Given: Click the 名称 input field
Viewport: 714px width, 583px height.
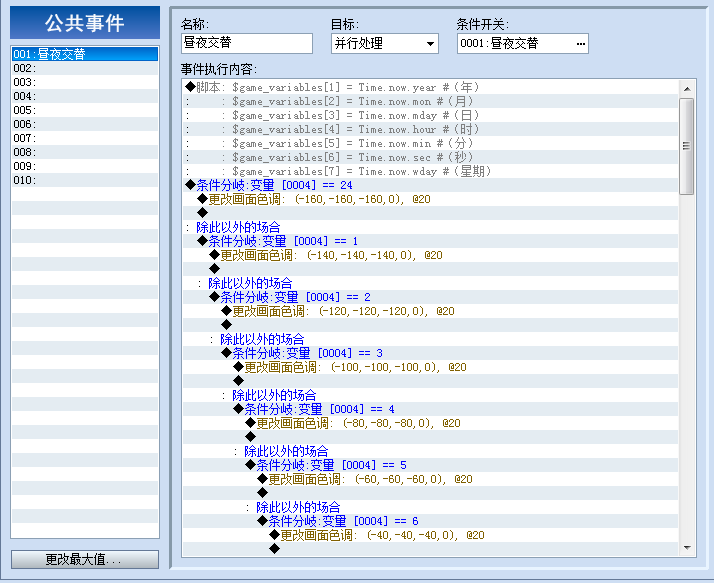Looking at the screenshot, I should click(247, 43).
